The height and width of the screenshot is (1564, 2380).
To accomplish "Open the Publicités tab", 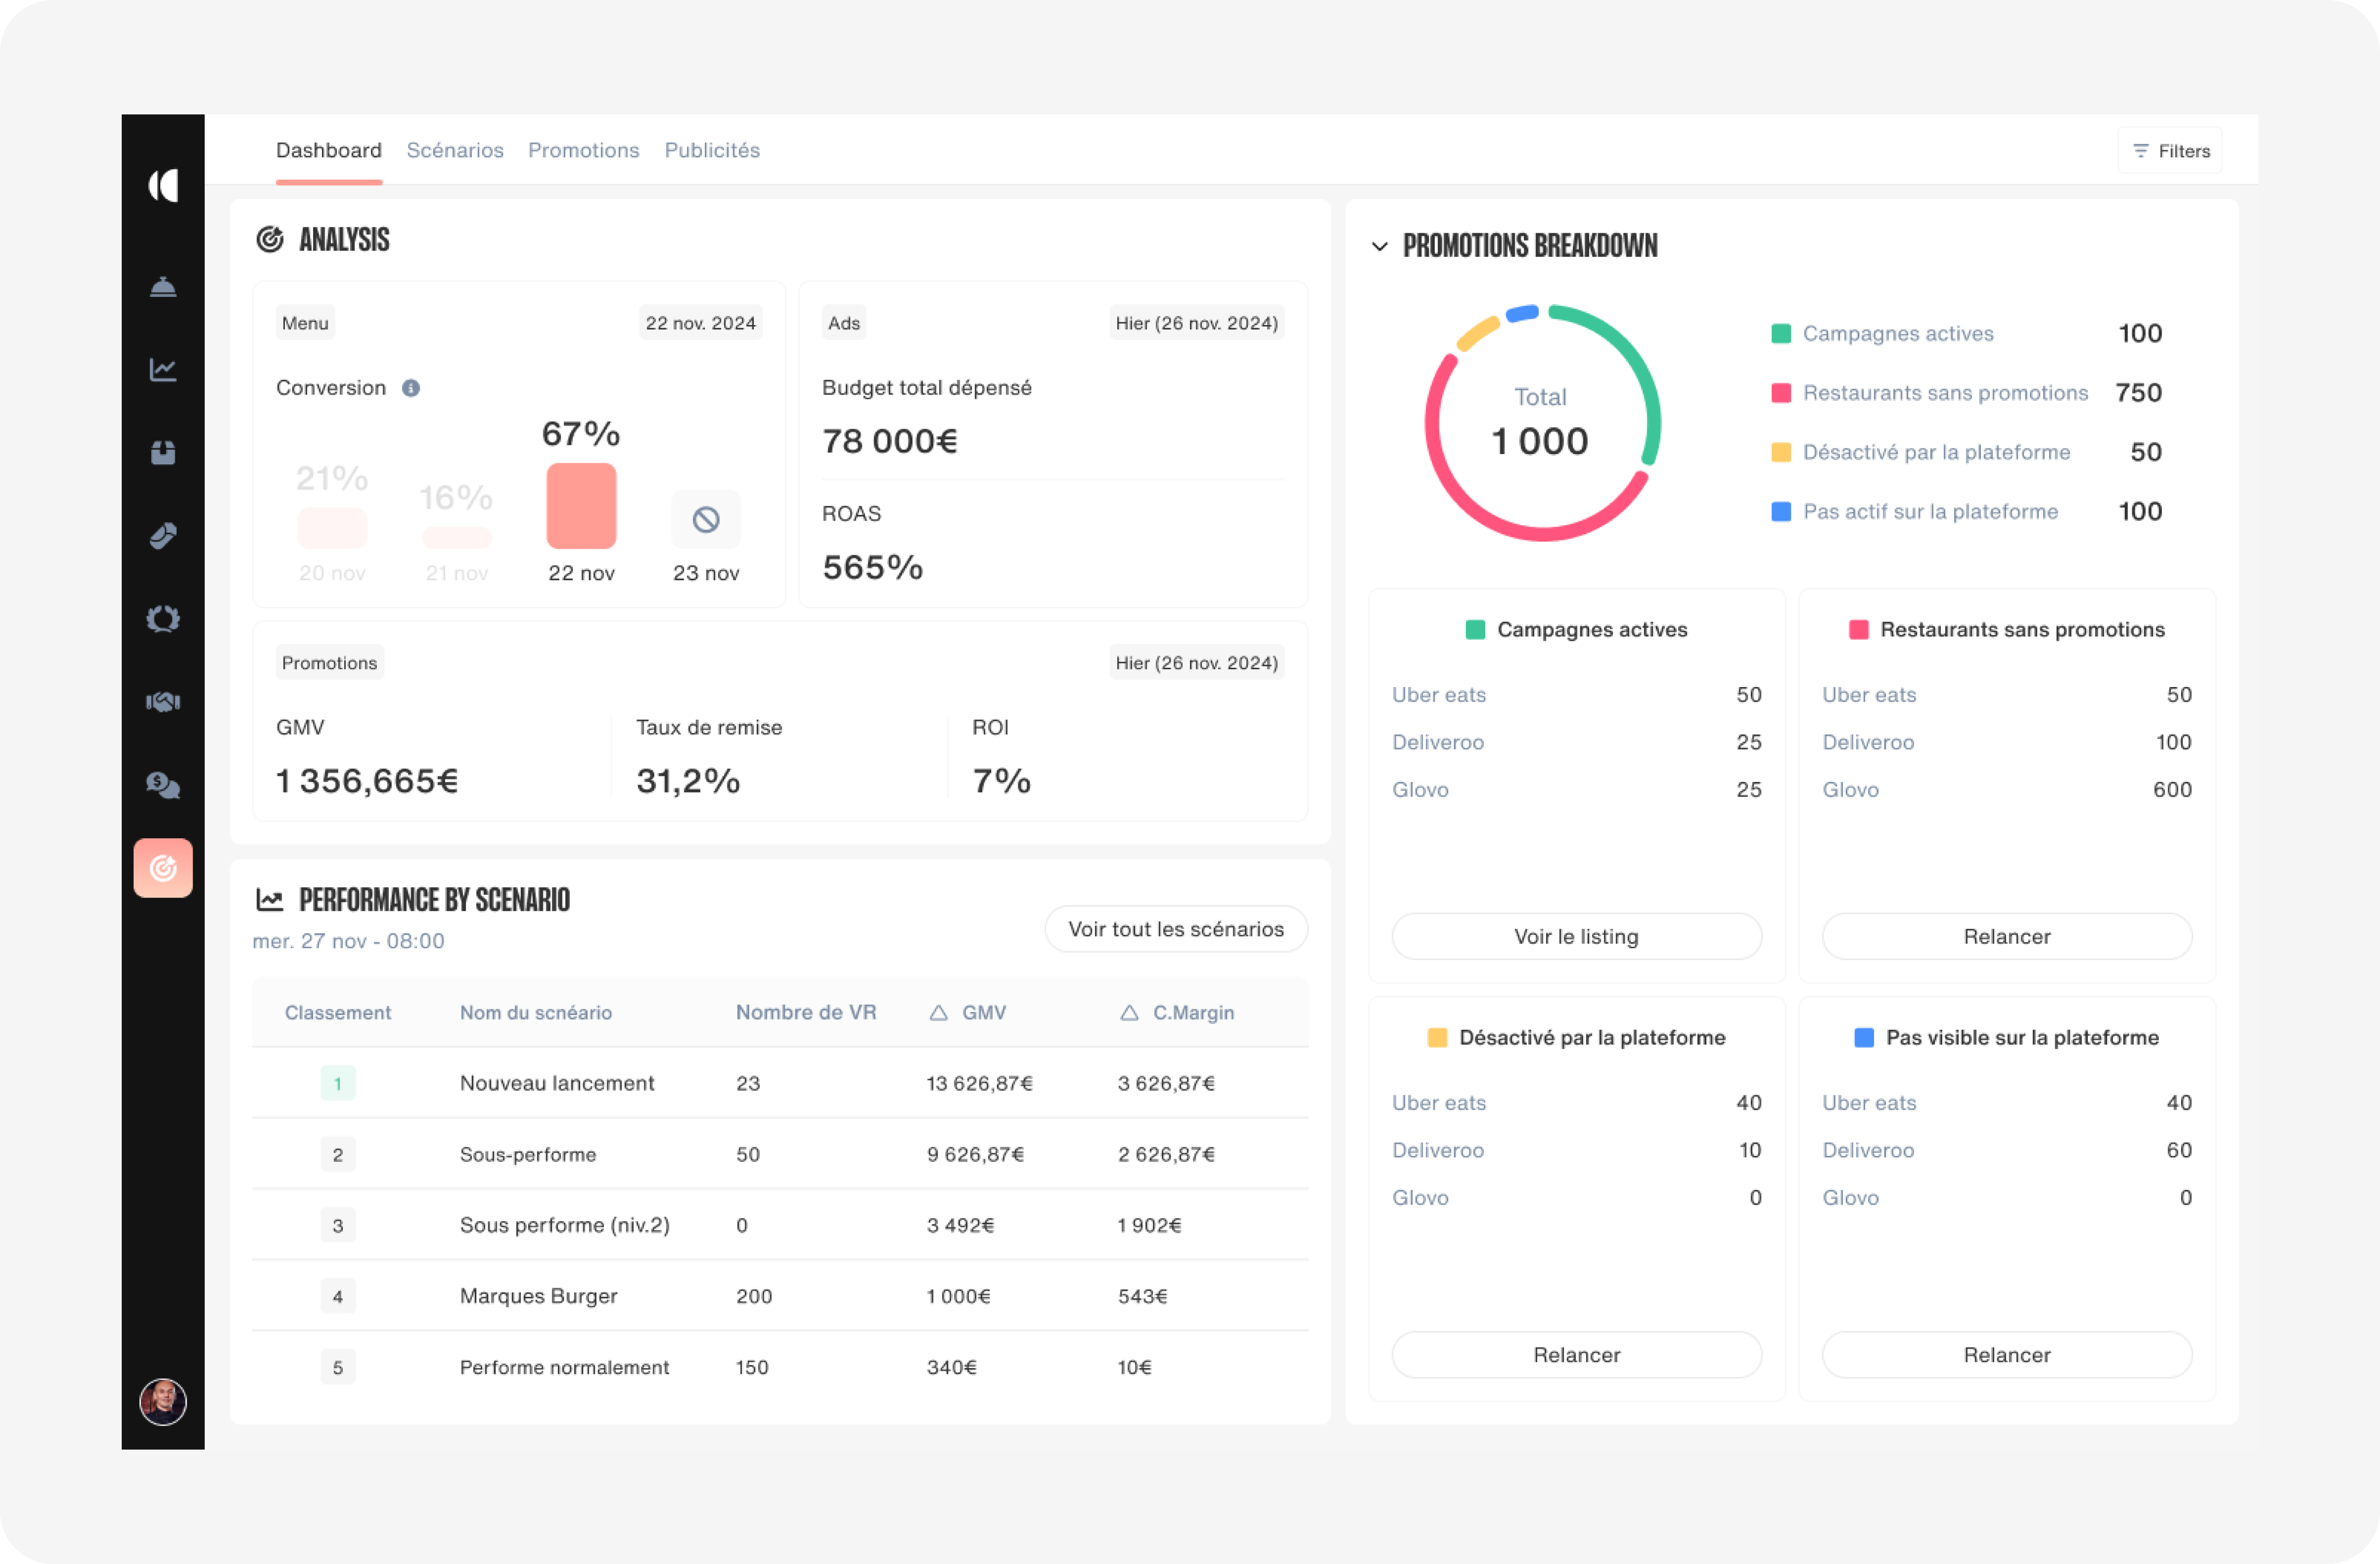I will click(712, 150).
